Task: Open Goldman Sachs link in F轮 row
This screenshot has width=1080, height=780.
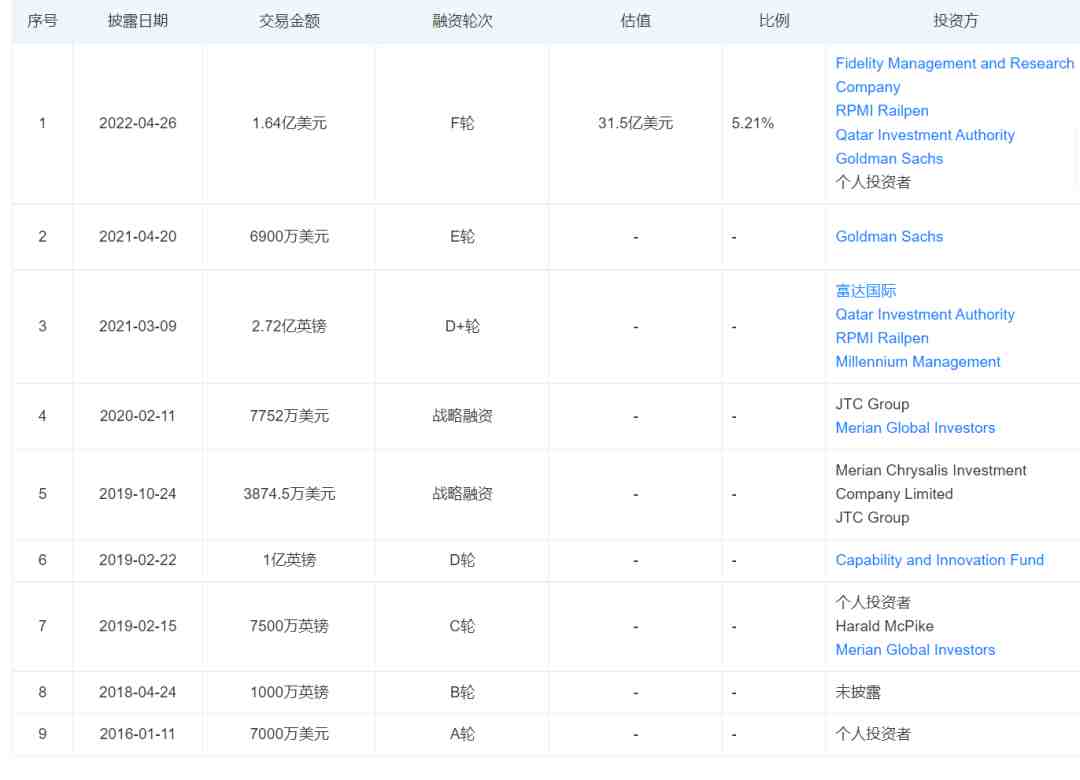Action: pos(889,158)
